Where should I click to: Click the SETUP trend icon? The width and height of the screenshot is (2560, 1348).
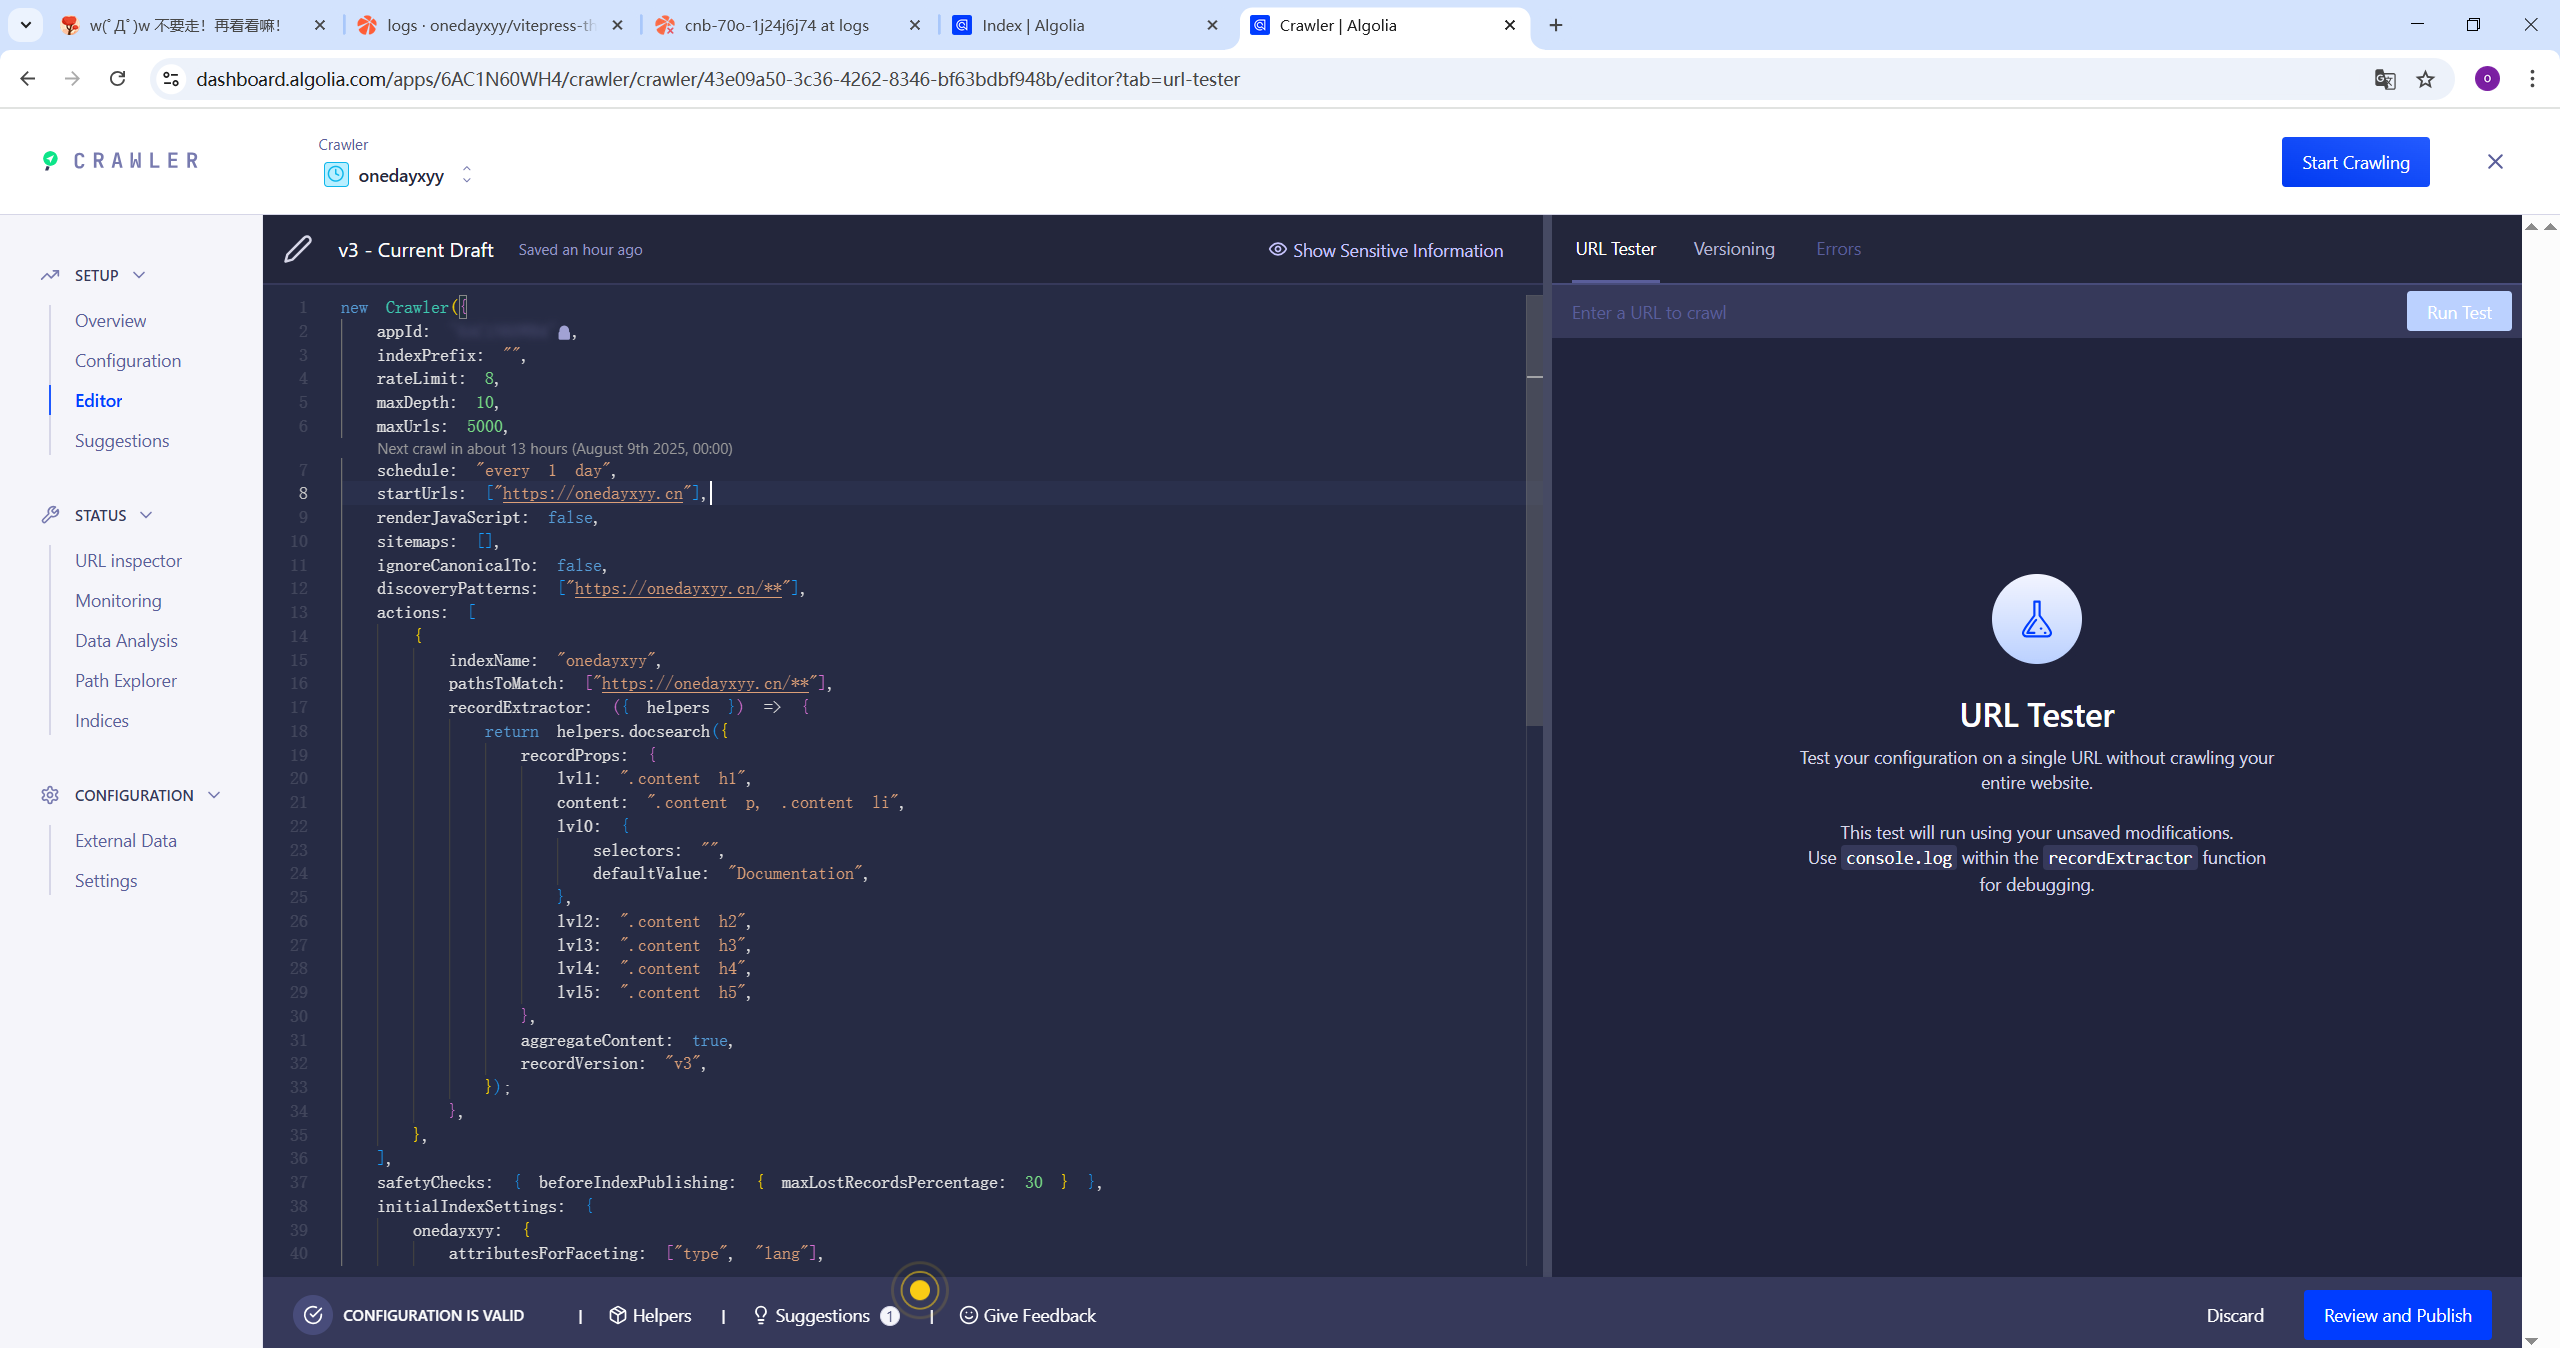50,275
